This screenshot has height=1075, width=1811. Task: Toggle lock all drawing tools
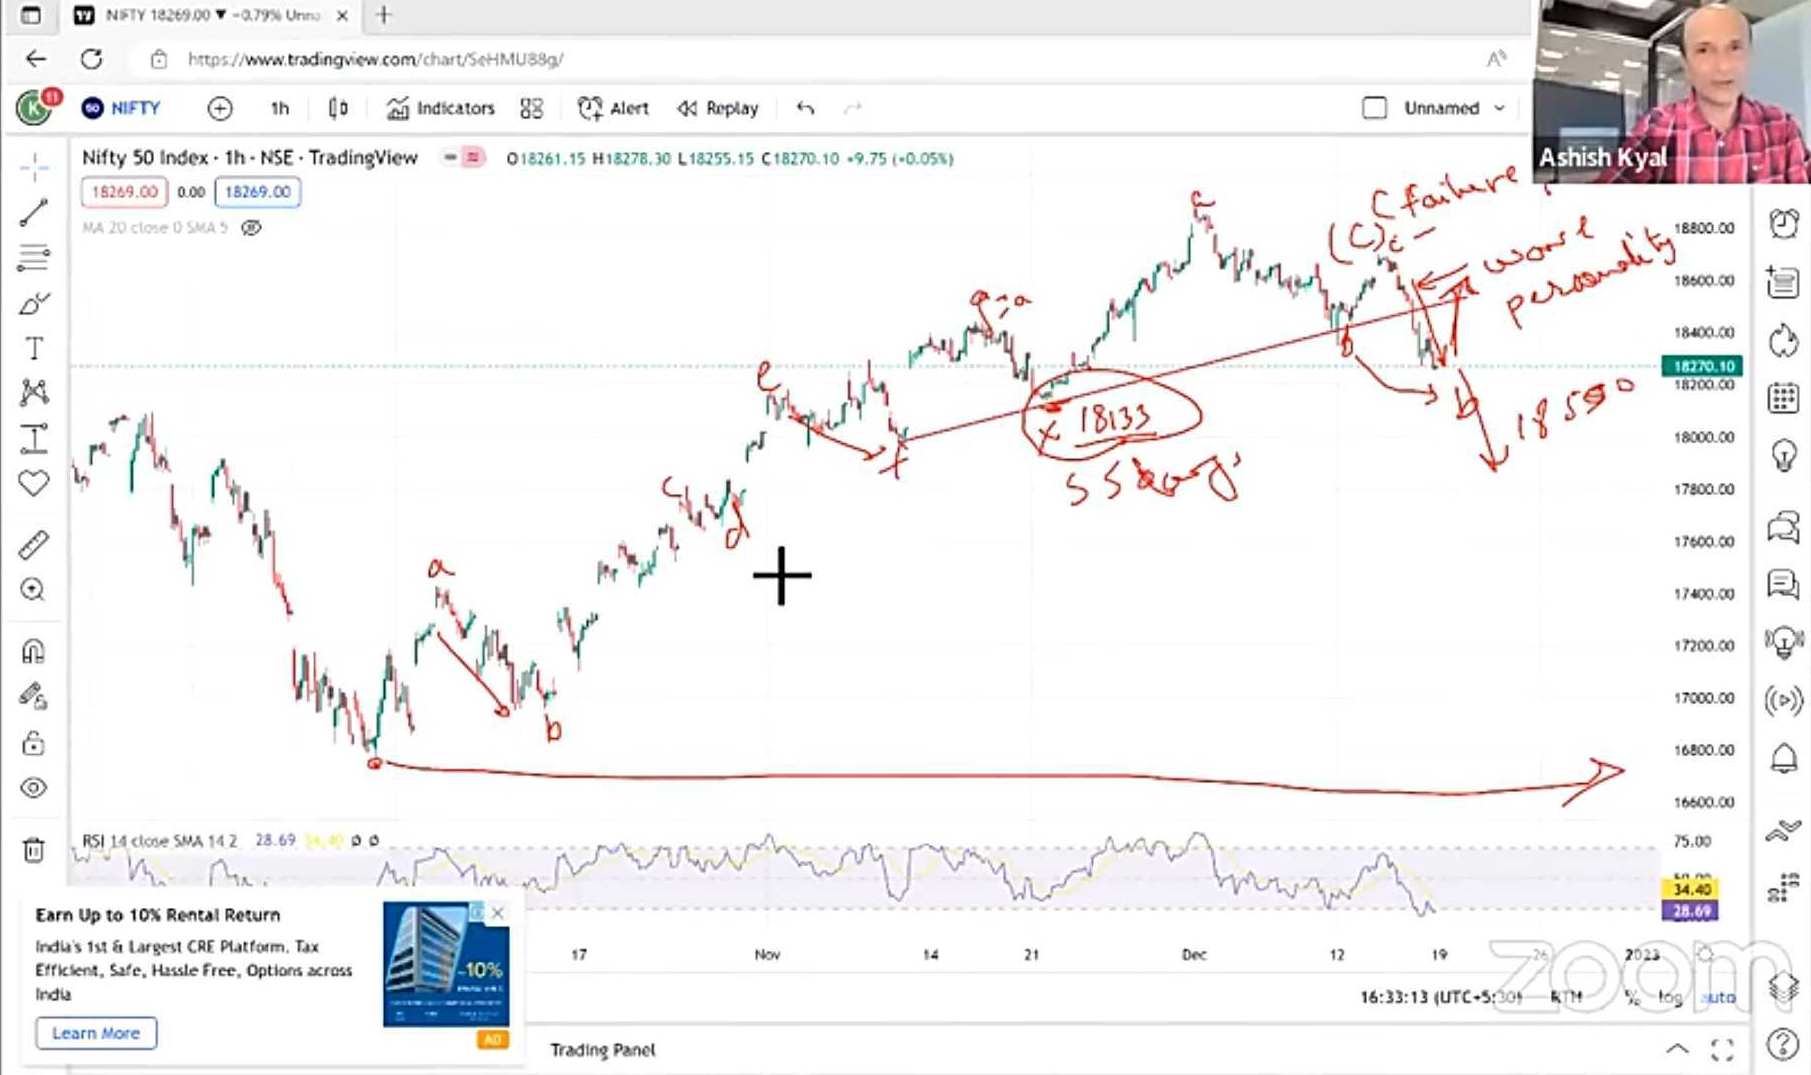pyautogui.click(x=34, y=743)
